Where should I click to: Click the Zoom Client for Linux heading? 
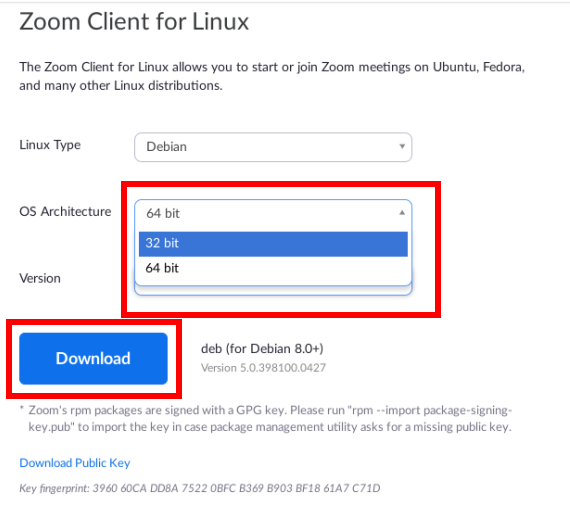(x=134, y=21)
